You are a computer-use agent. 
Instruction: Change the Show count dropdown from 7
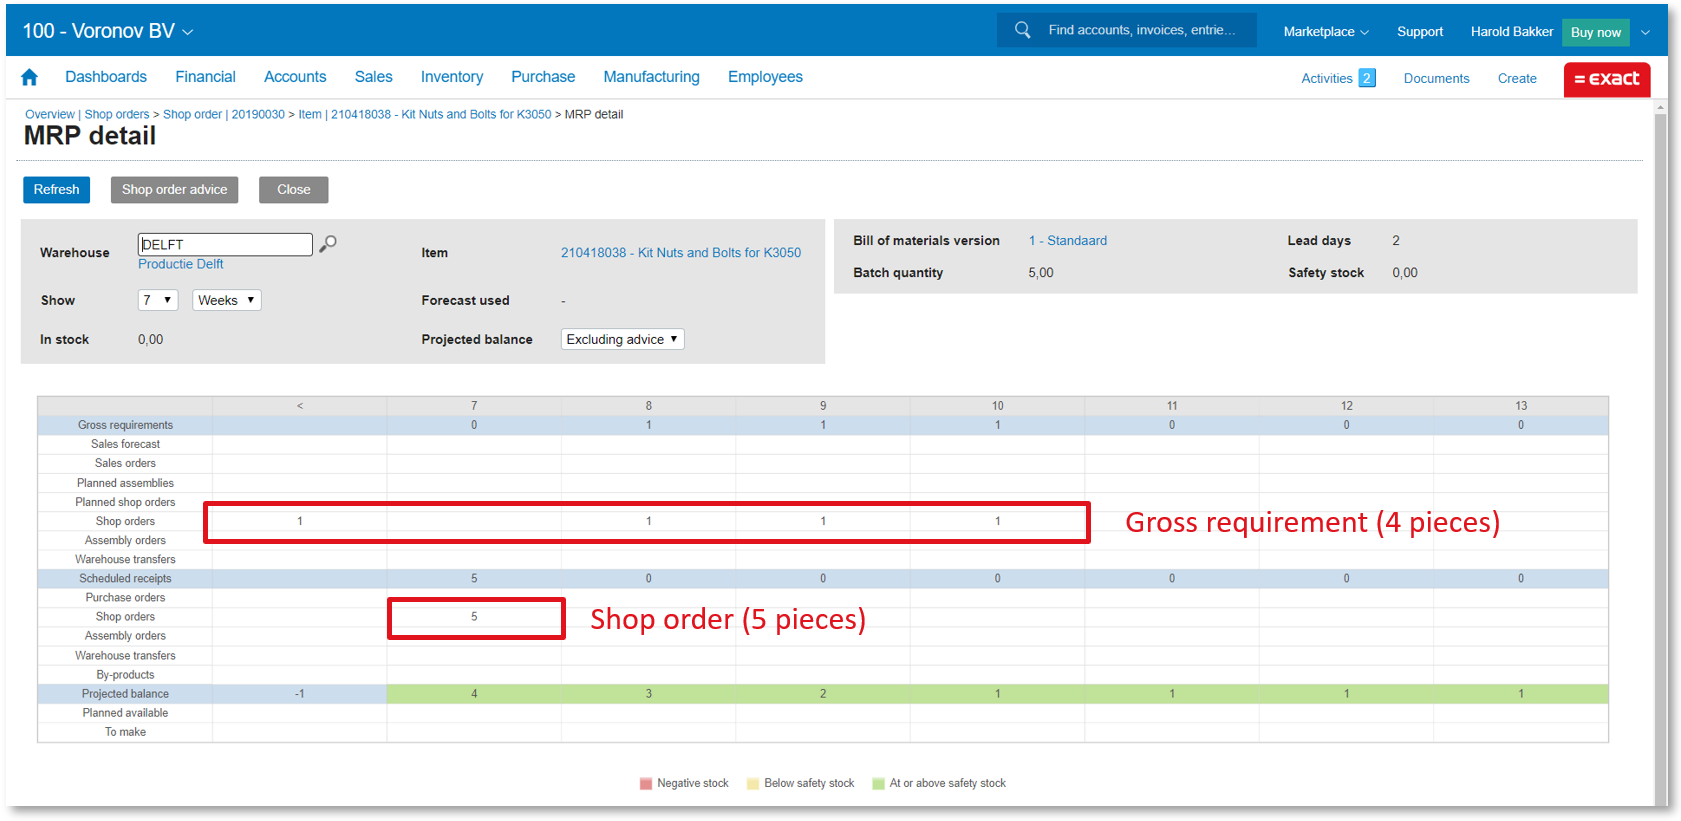point(157,300)
